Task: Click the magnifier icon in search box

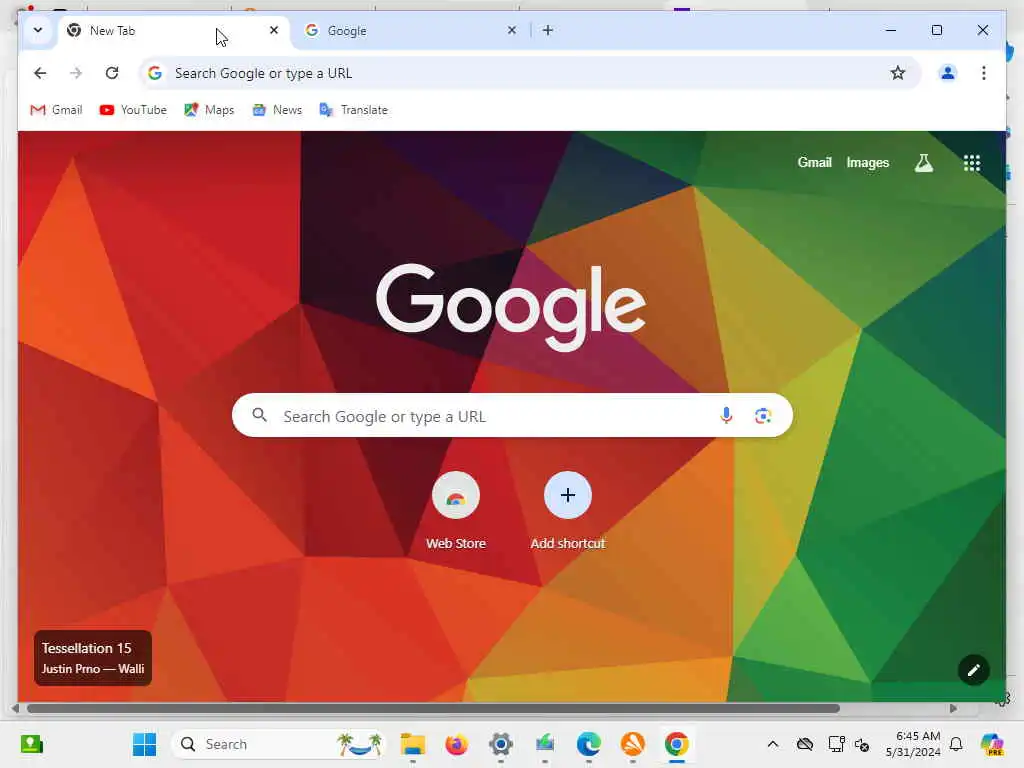Action: pyautogui.click(x=260, y=415)
